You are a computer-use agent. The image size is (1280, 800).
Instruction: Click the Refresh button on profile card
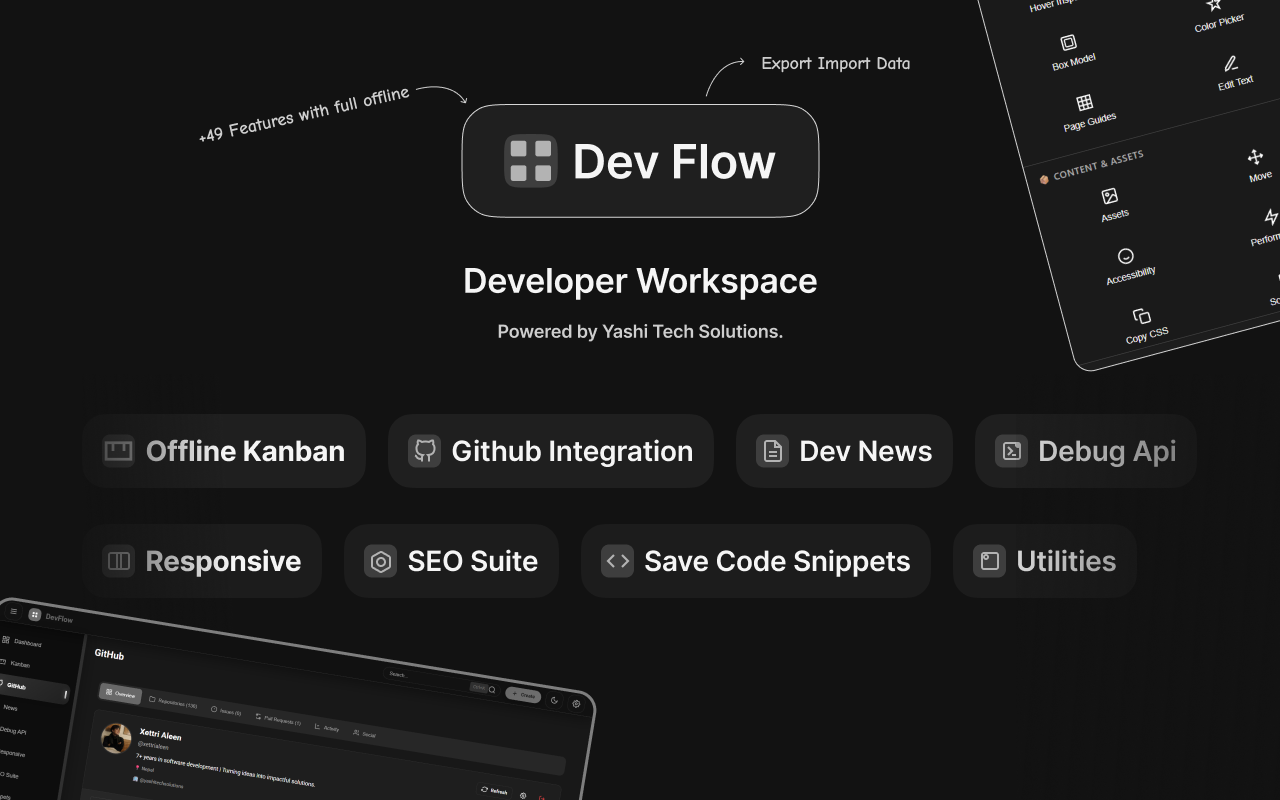pos(494,790)
